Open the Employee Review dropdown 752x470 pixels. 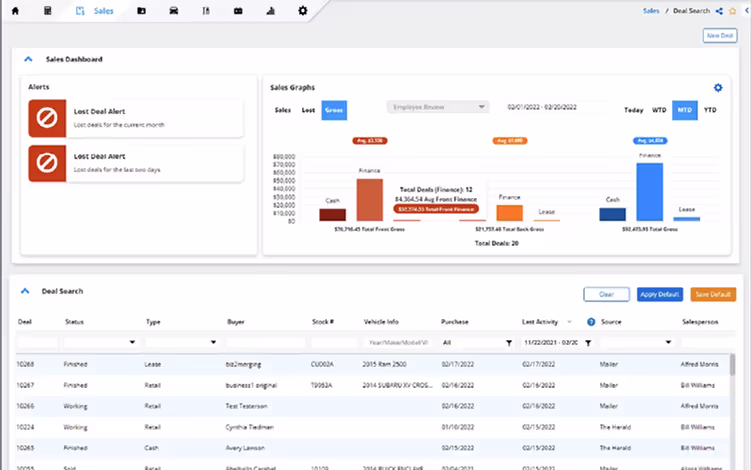click(437, 107)
